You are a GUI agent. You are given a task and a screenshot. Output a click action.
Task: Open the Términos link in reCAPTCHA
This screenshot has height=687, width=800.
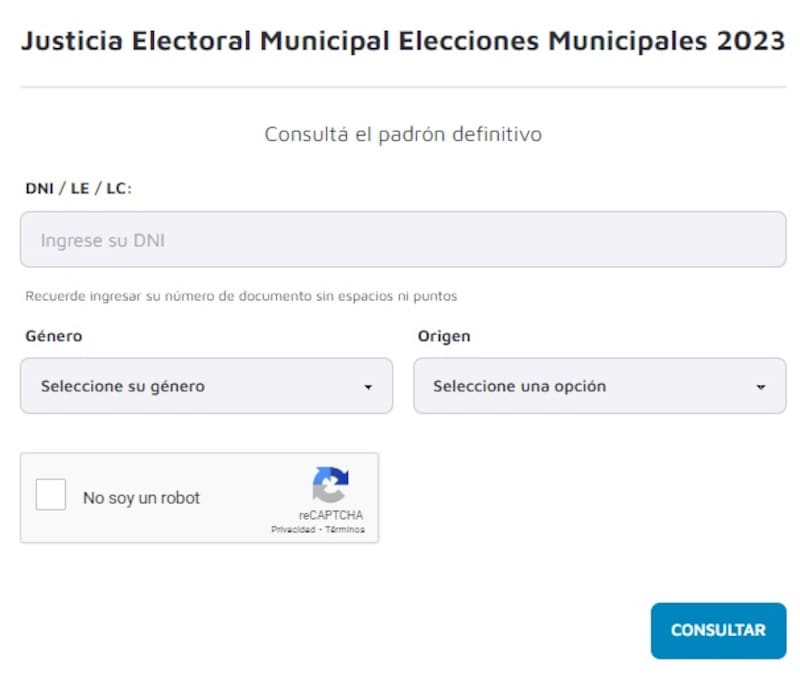point(345,530)
